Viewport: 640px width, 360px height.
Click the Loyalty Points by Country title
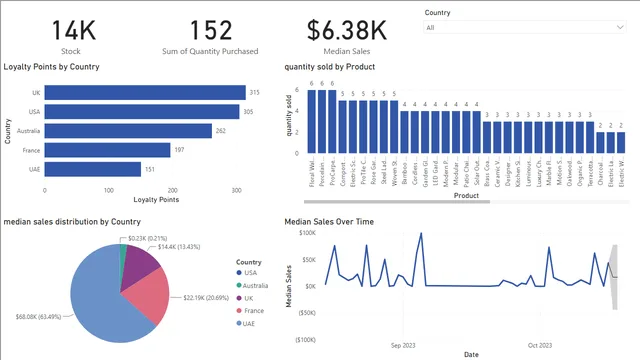point(51,67)
